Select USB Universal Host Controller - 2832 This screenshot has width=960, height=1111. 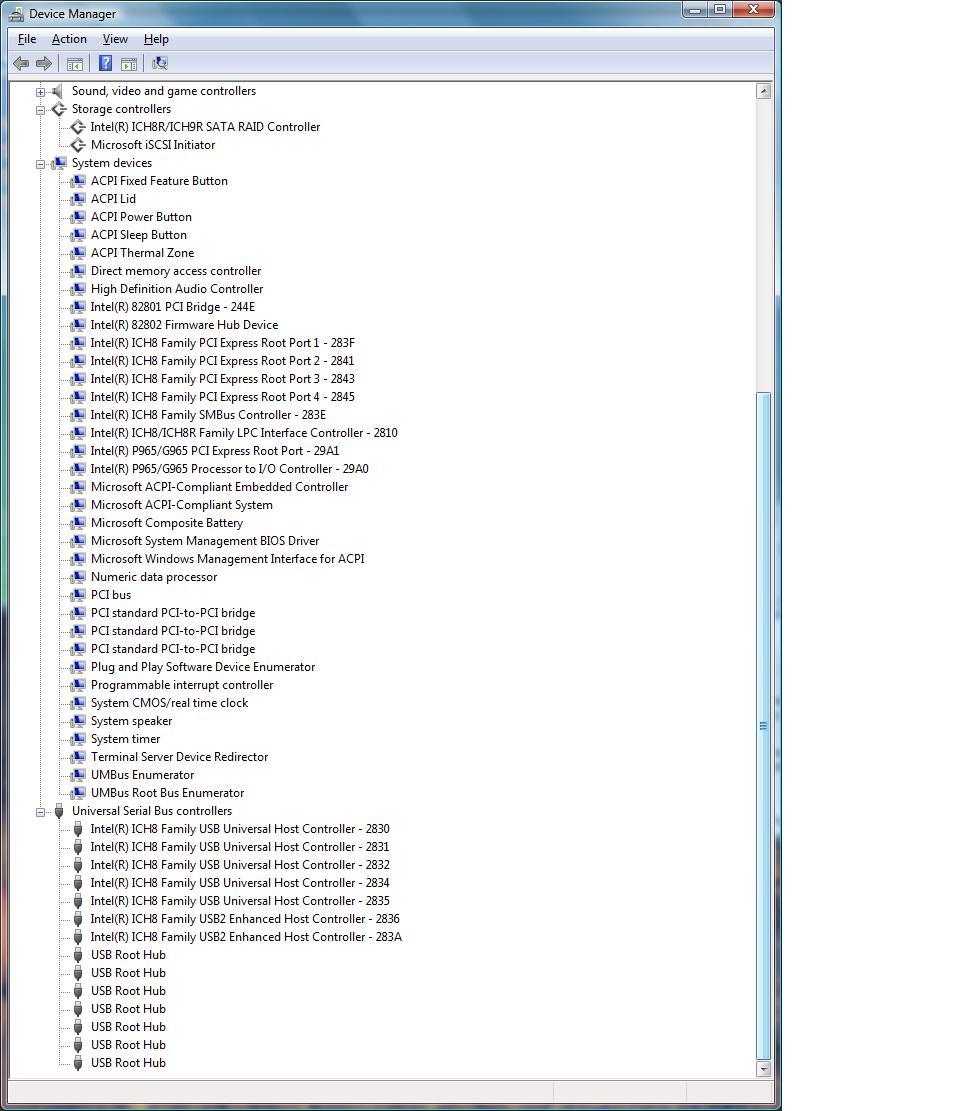click(x=240, y=865)
